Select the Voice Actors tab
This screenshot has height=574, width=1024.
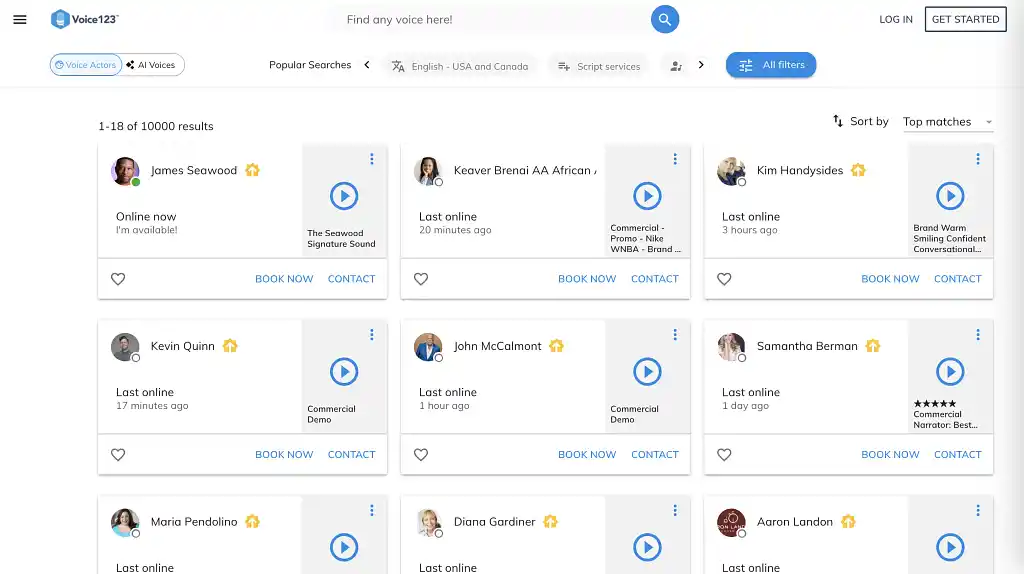(x=86, y=65)
